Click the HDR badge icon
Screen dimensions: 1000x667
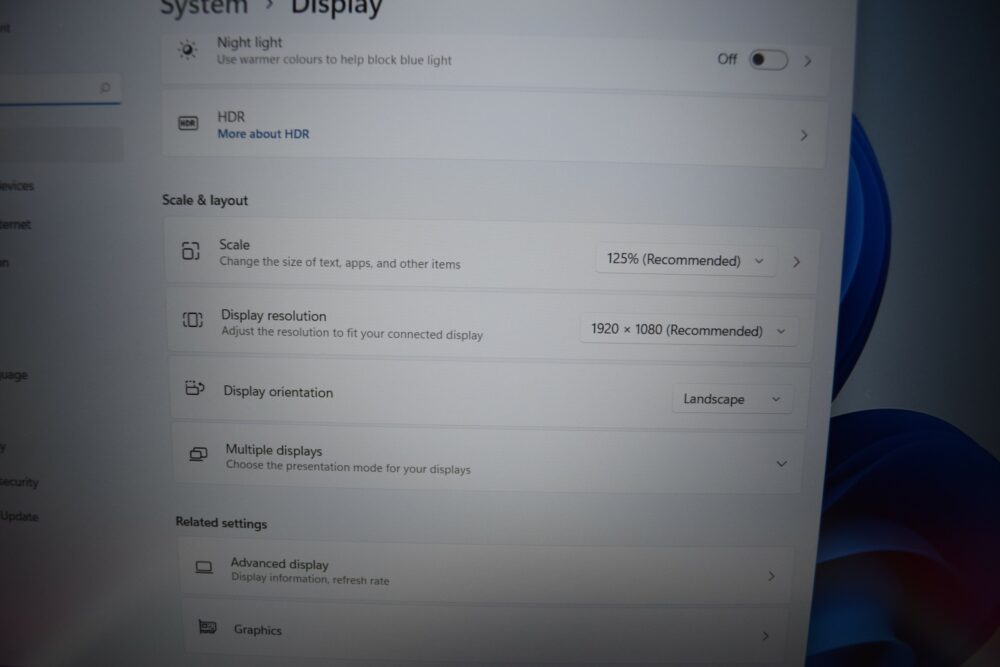click(188, 122)
